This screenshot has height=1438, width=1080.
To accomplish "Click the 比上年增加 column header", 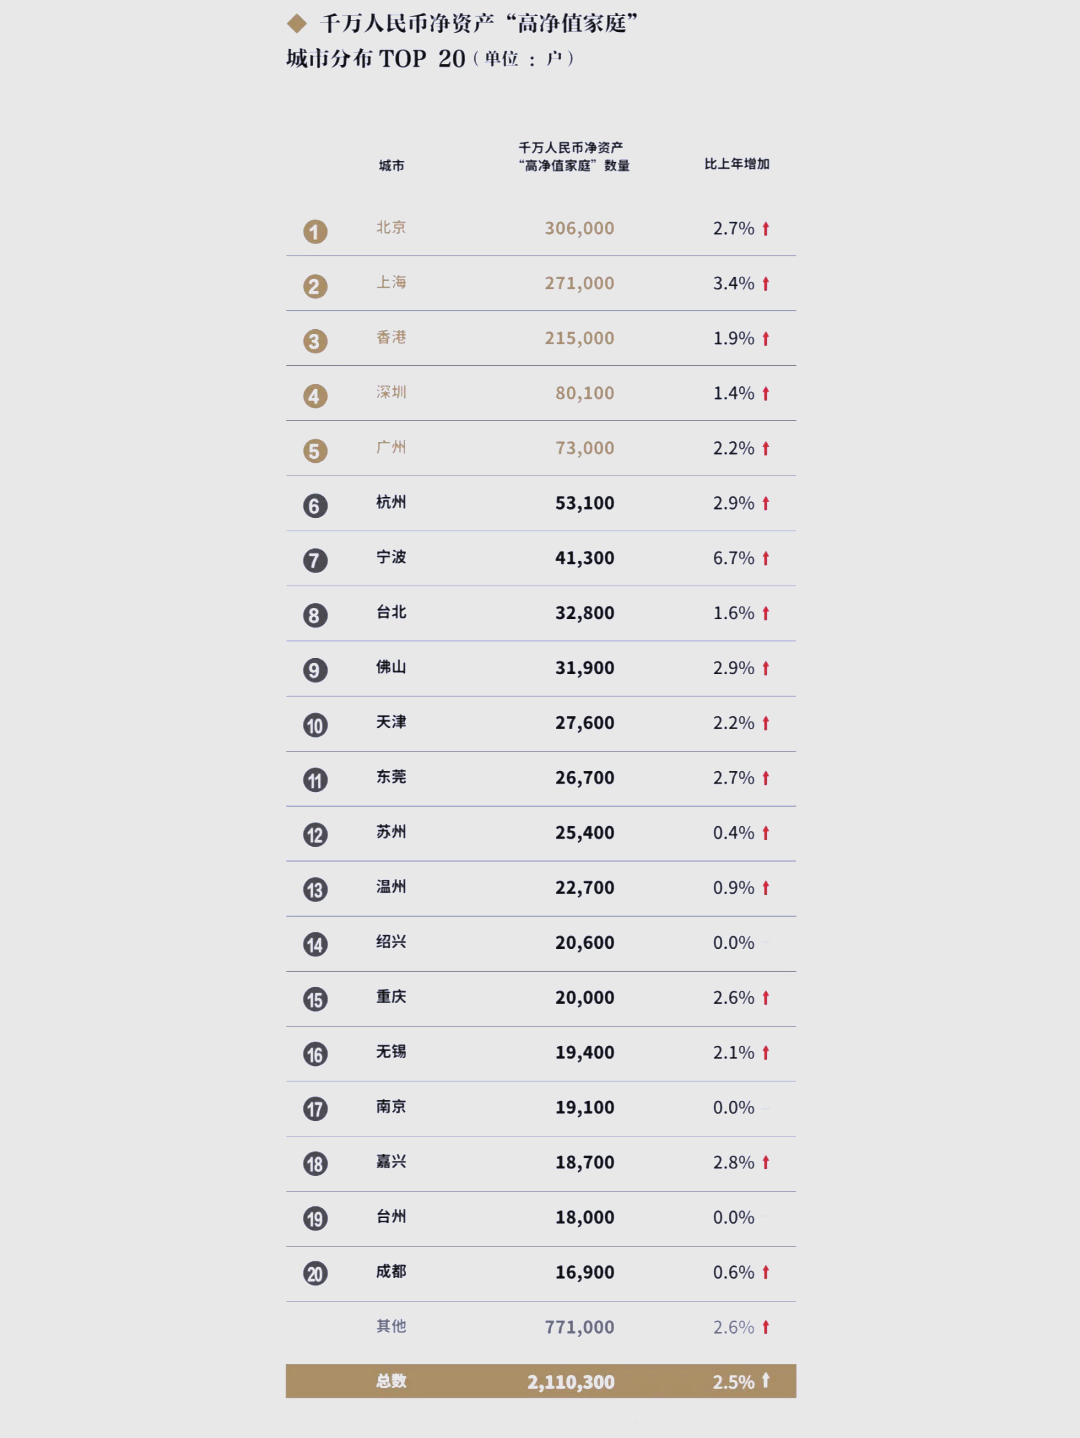I will (737, 164).
